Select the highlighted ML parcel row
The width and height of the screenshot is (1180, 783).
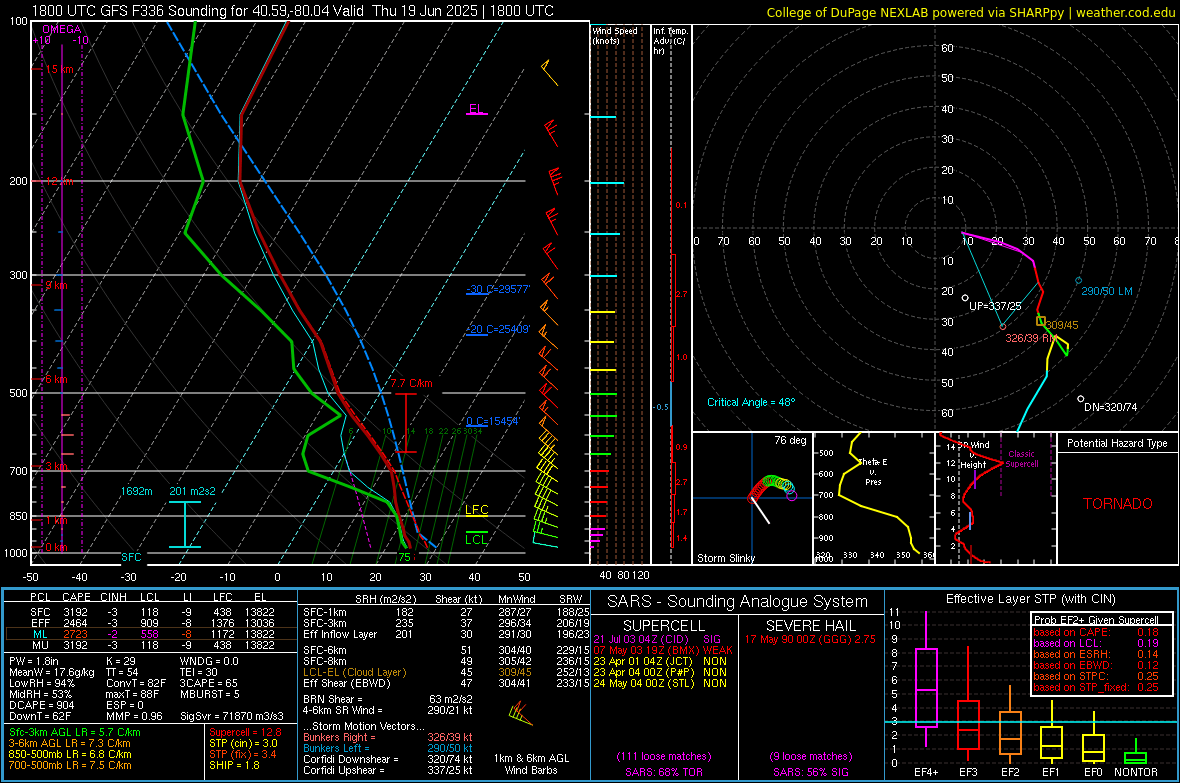click(x=151, y=634)
